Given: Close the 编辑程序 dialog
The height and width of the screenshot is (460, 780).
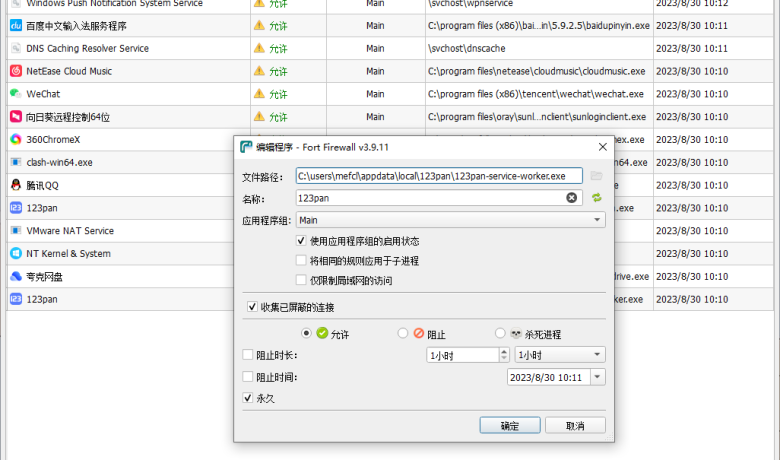Looking at the screenshot, I should click(x=602, y=147).
